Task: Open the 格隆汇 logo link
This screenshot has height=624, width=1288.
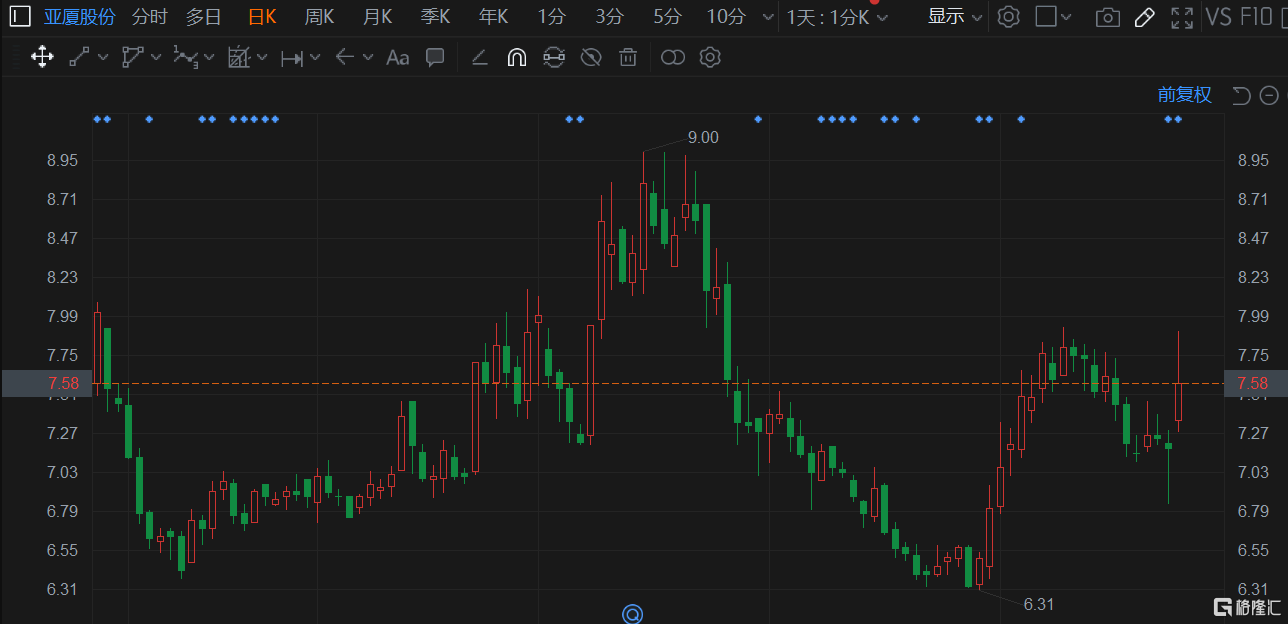Action: click(1246, 606)
